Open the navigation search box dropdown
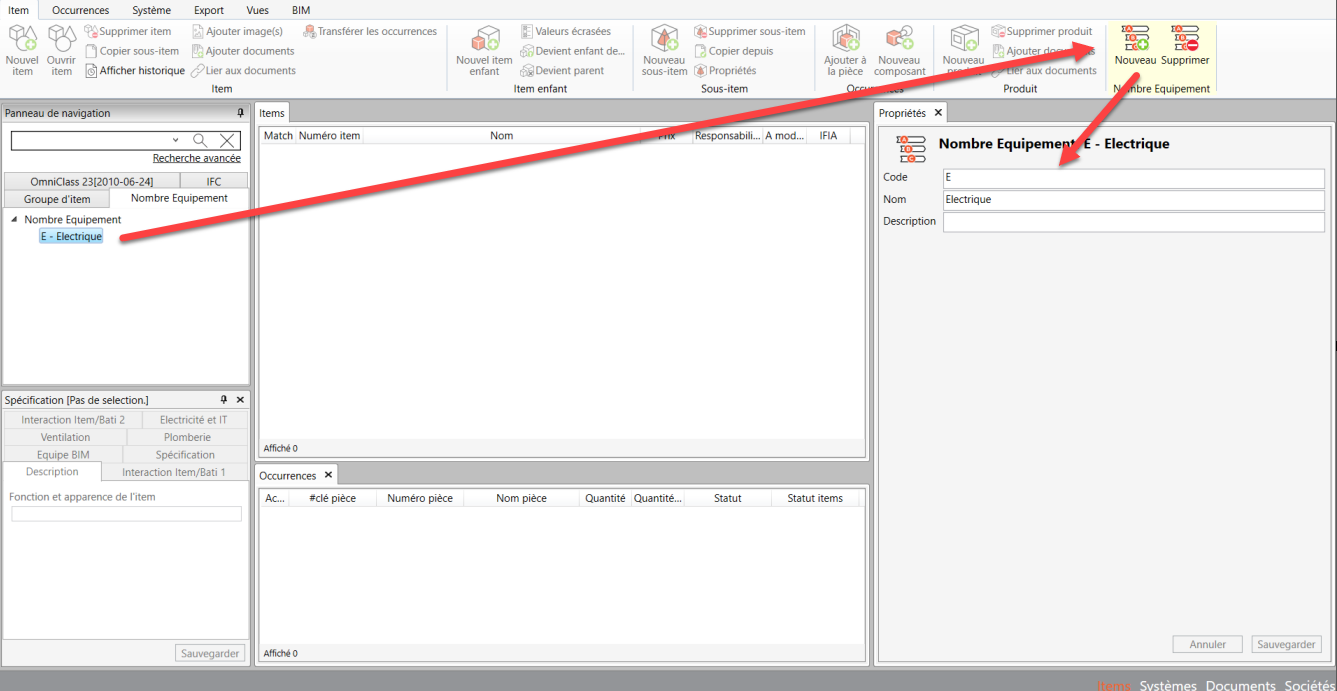The width and height of the screenshot is (1337, 691). (x=176, y=141)
